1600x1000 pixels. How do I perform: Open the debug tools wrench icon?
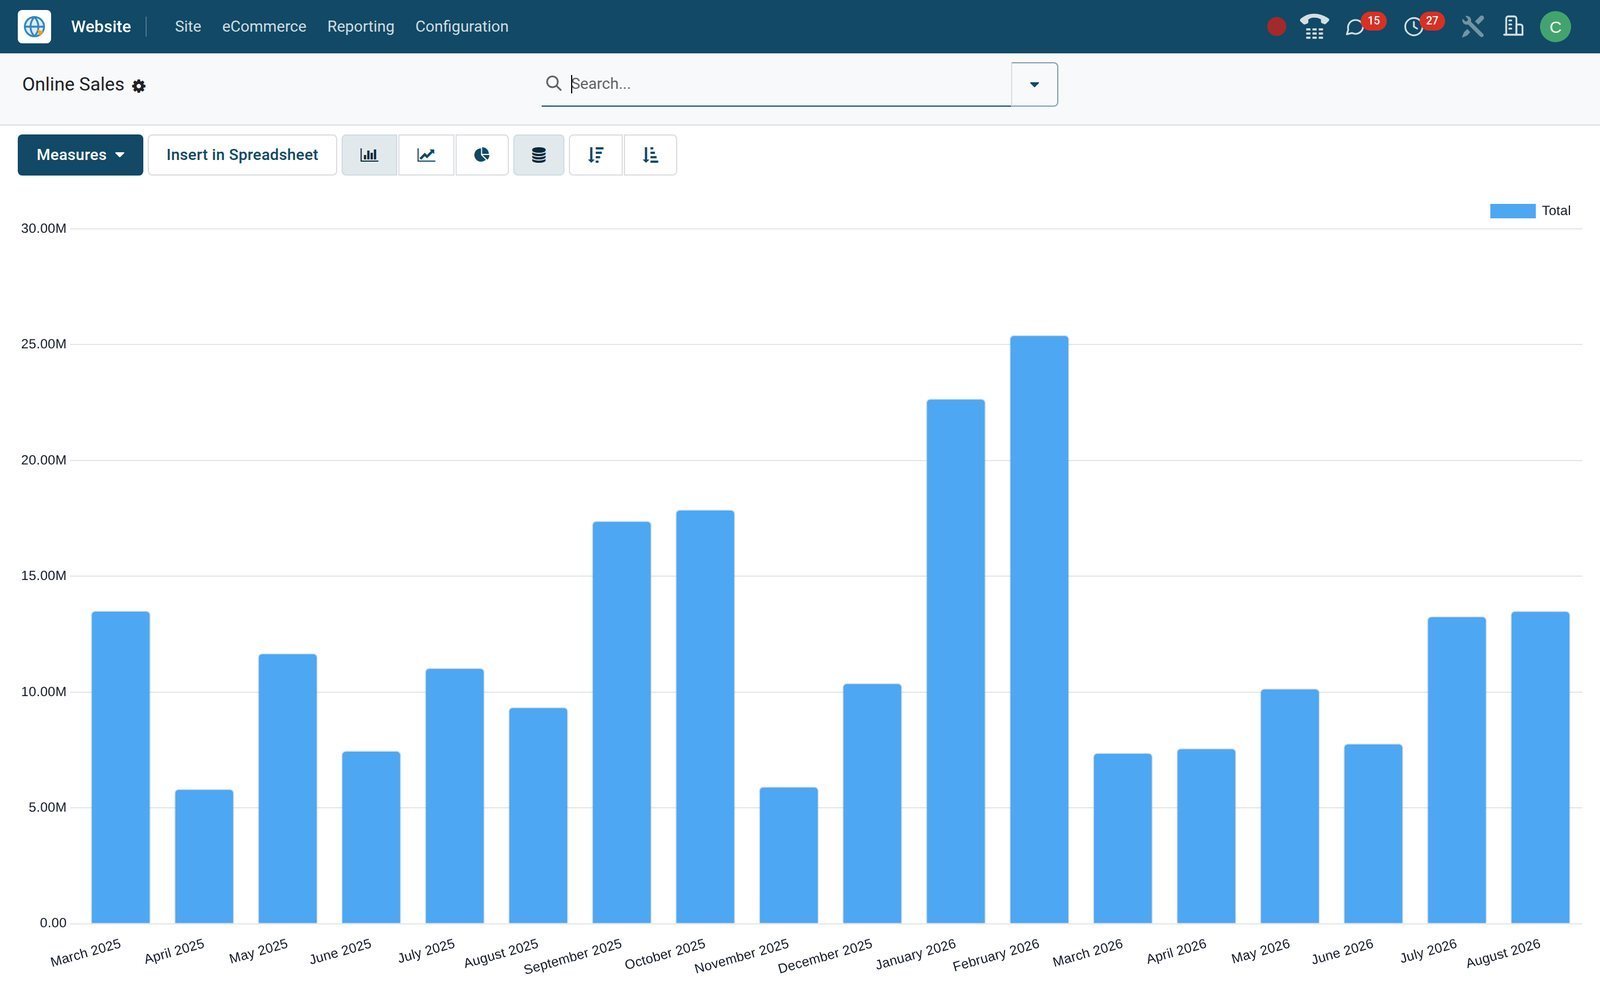click(1472, 27)
